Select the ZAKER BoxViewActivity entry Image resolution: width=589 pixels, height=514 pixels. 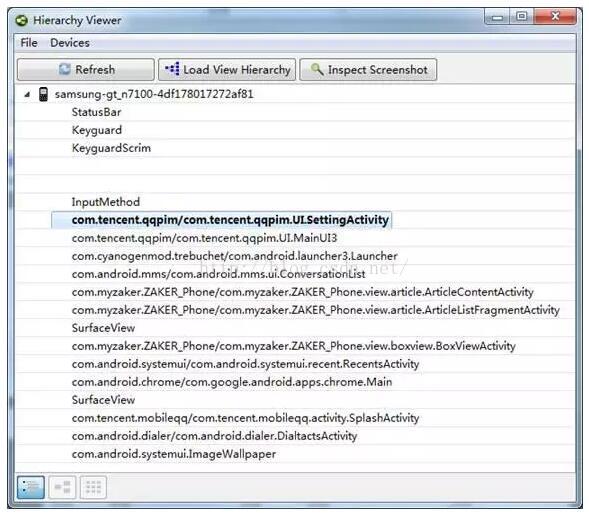(293, 346)
